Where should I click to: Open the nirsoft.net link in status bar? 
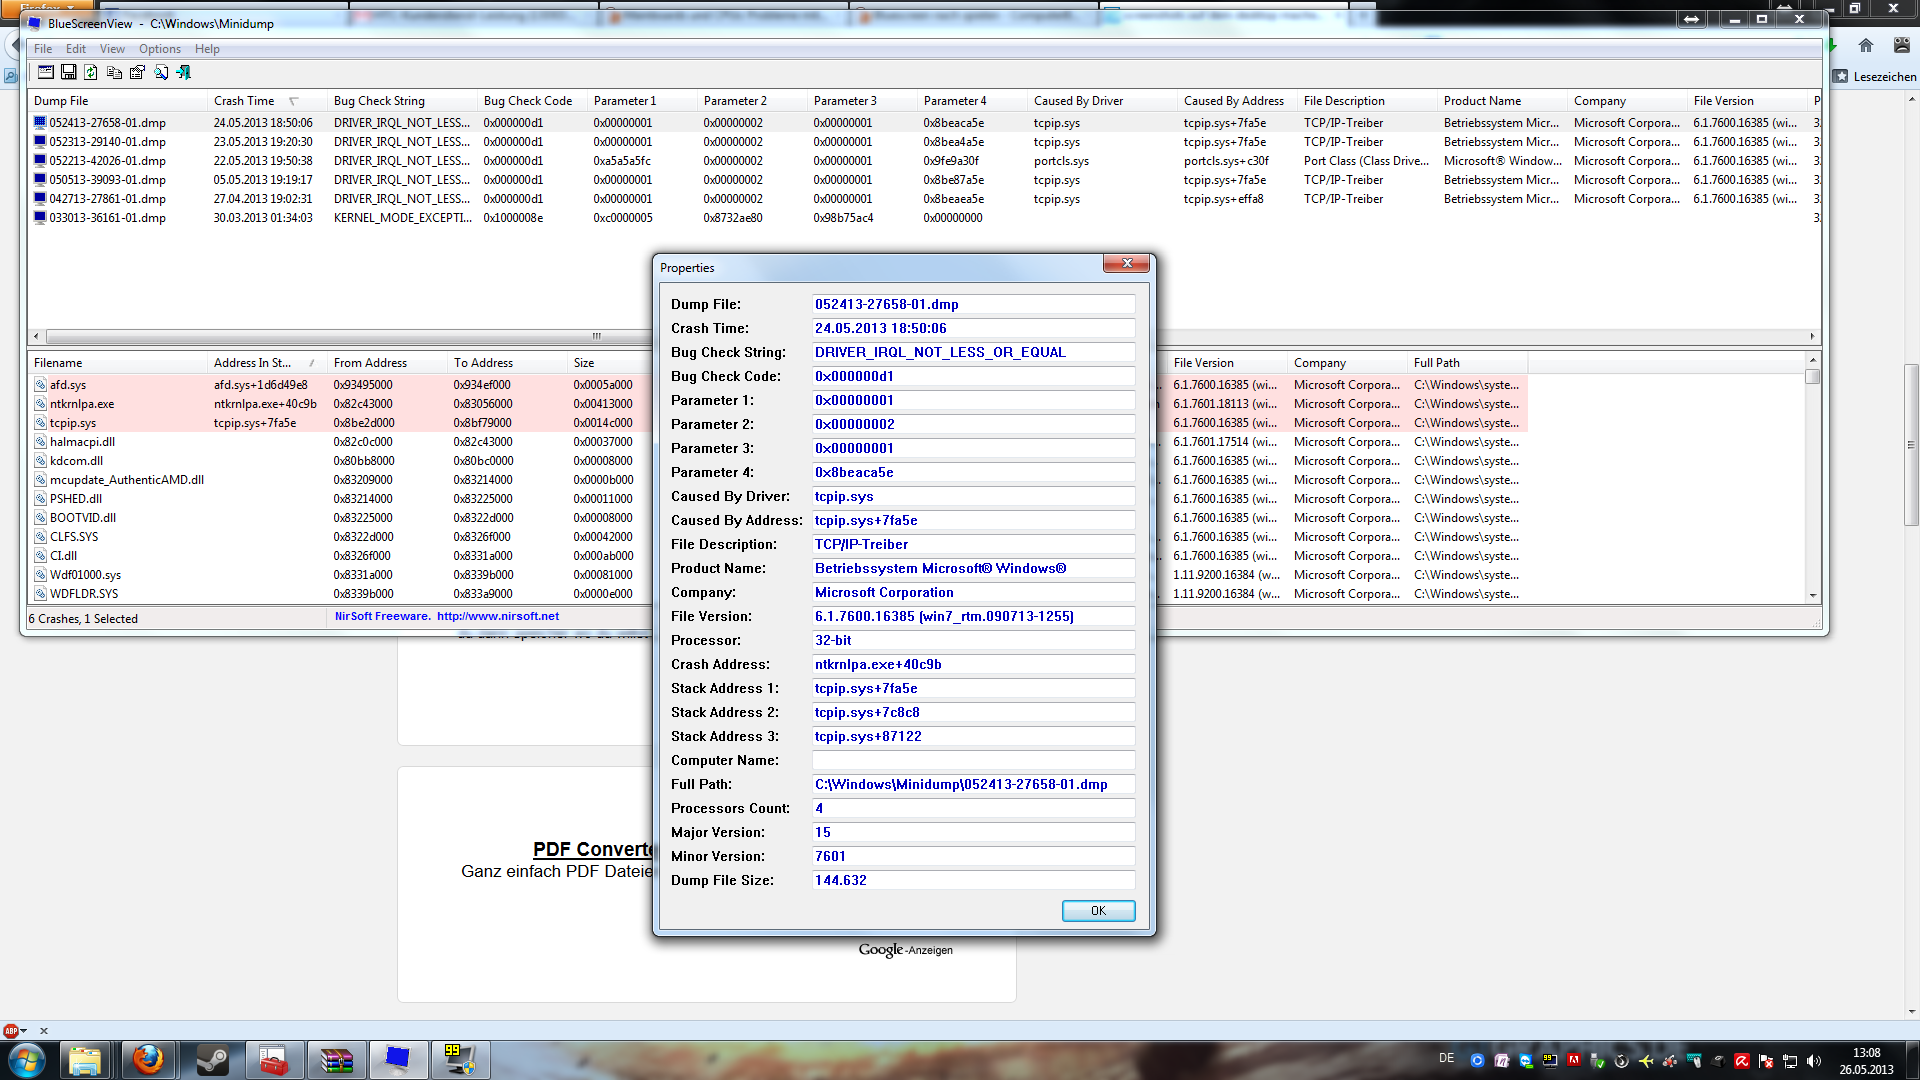tap(497, 616)
